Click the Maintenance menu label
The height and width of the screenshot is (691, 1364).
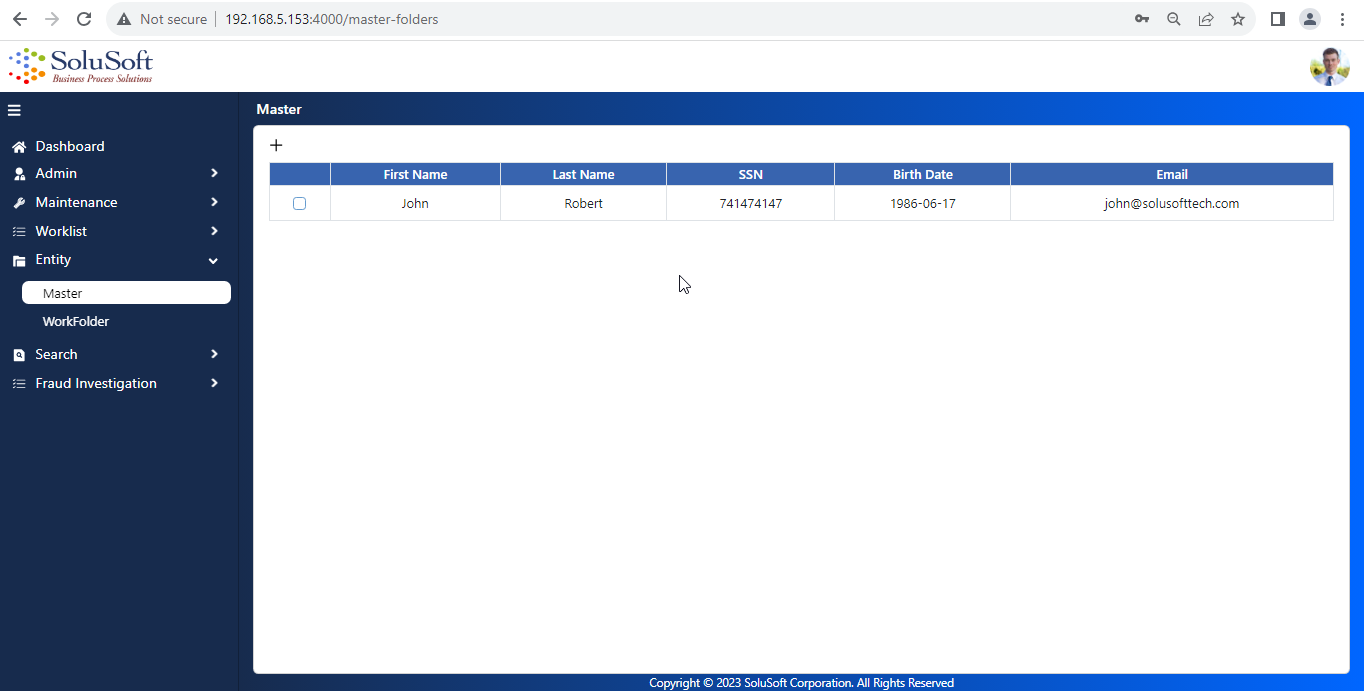click(76, 202)
